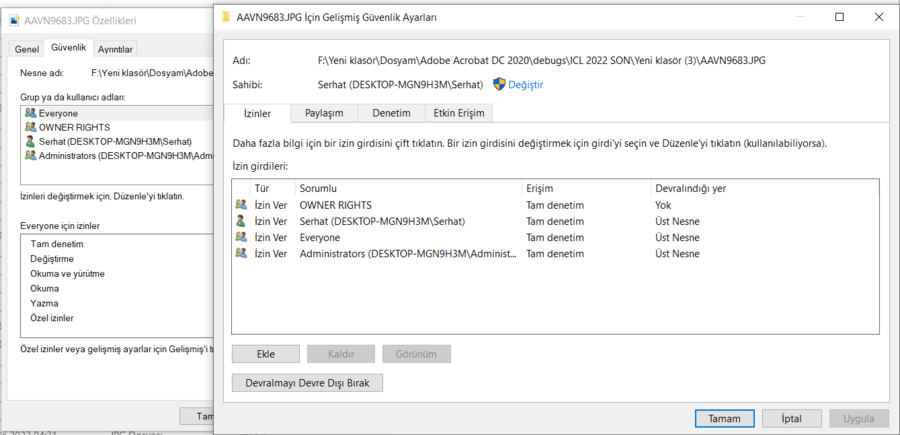The height and width of the screenshot is (435, 900).
Task: Click the folder icon in Advanced Security title bar
Action: (226, 17)
